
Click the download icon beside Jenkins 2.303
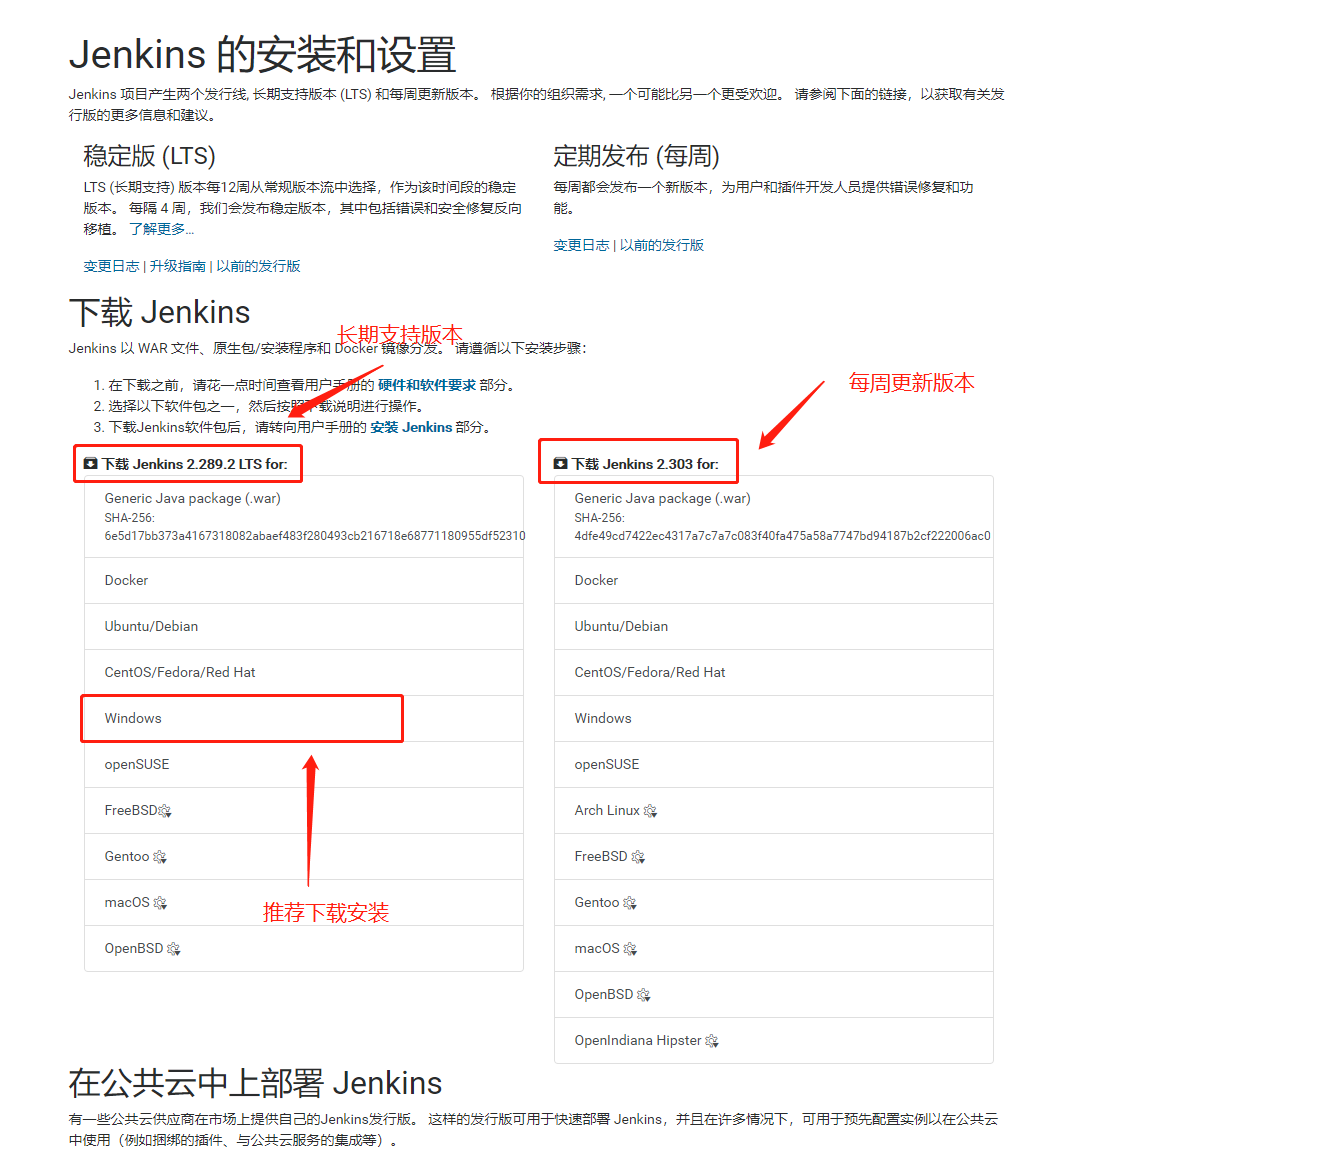560,464
